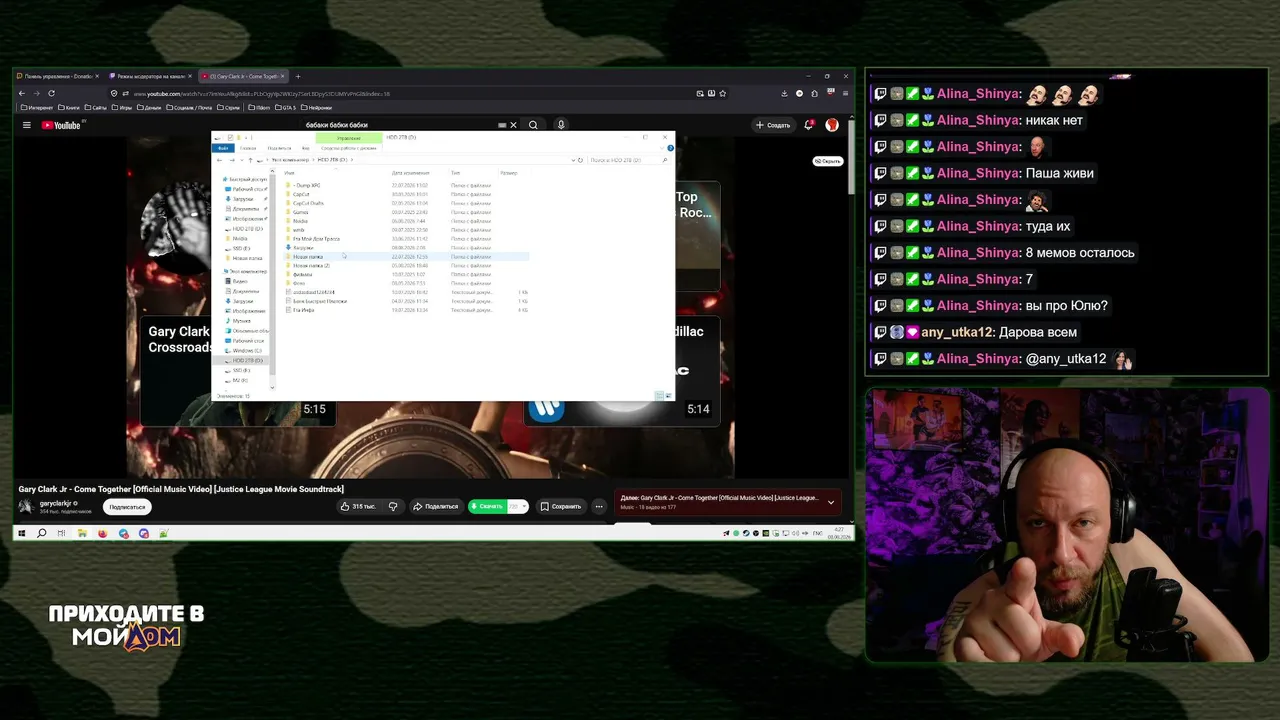
Task: Click the Поделиться (Share) button
Action: click(436, 506)
